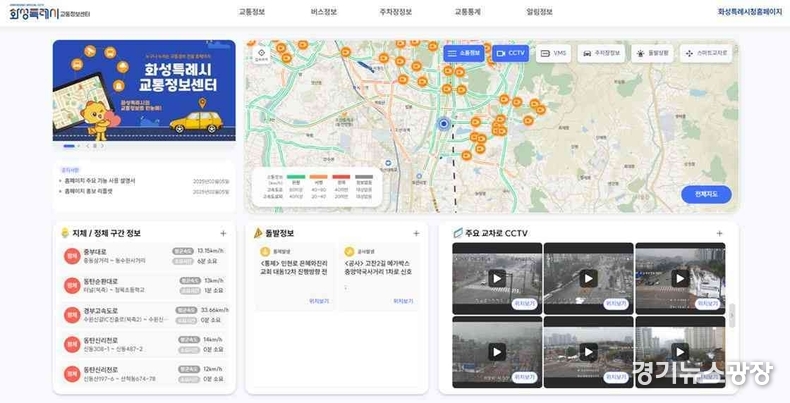Click the red 정체 badge beside 중부대로

[72, 256]
